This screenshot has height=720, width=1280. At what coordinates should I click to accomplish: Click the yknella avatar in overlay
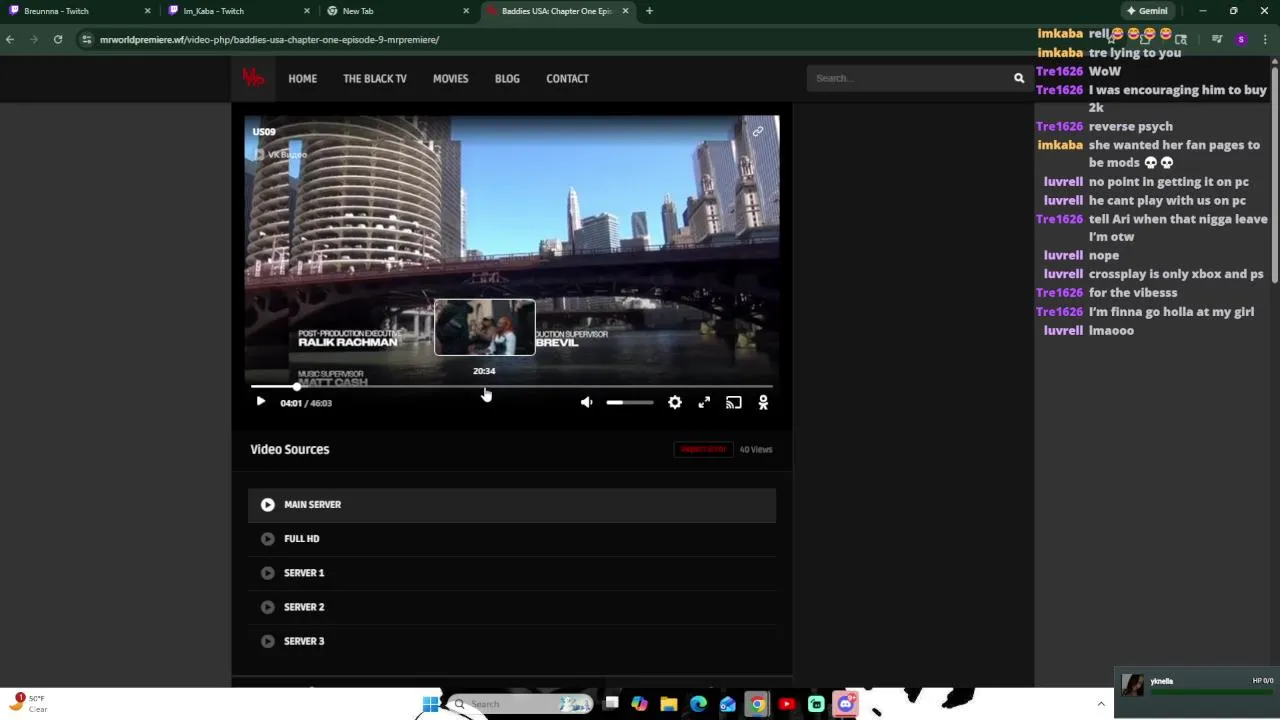(1133, 685)
